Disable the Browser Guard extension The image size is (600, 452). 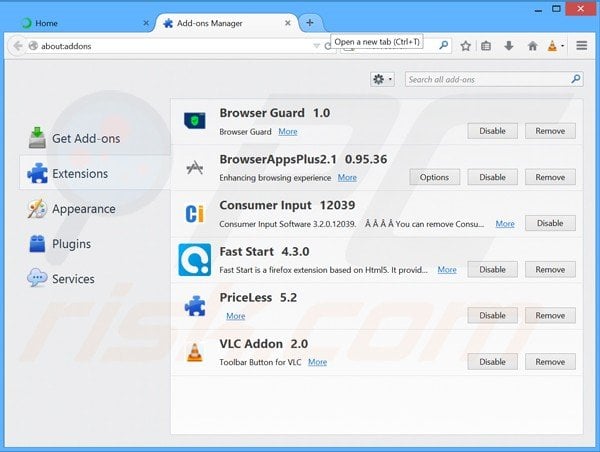[492, 131]
